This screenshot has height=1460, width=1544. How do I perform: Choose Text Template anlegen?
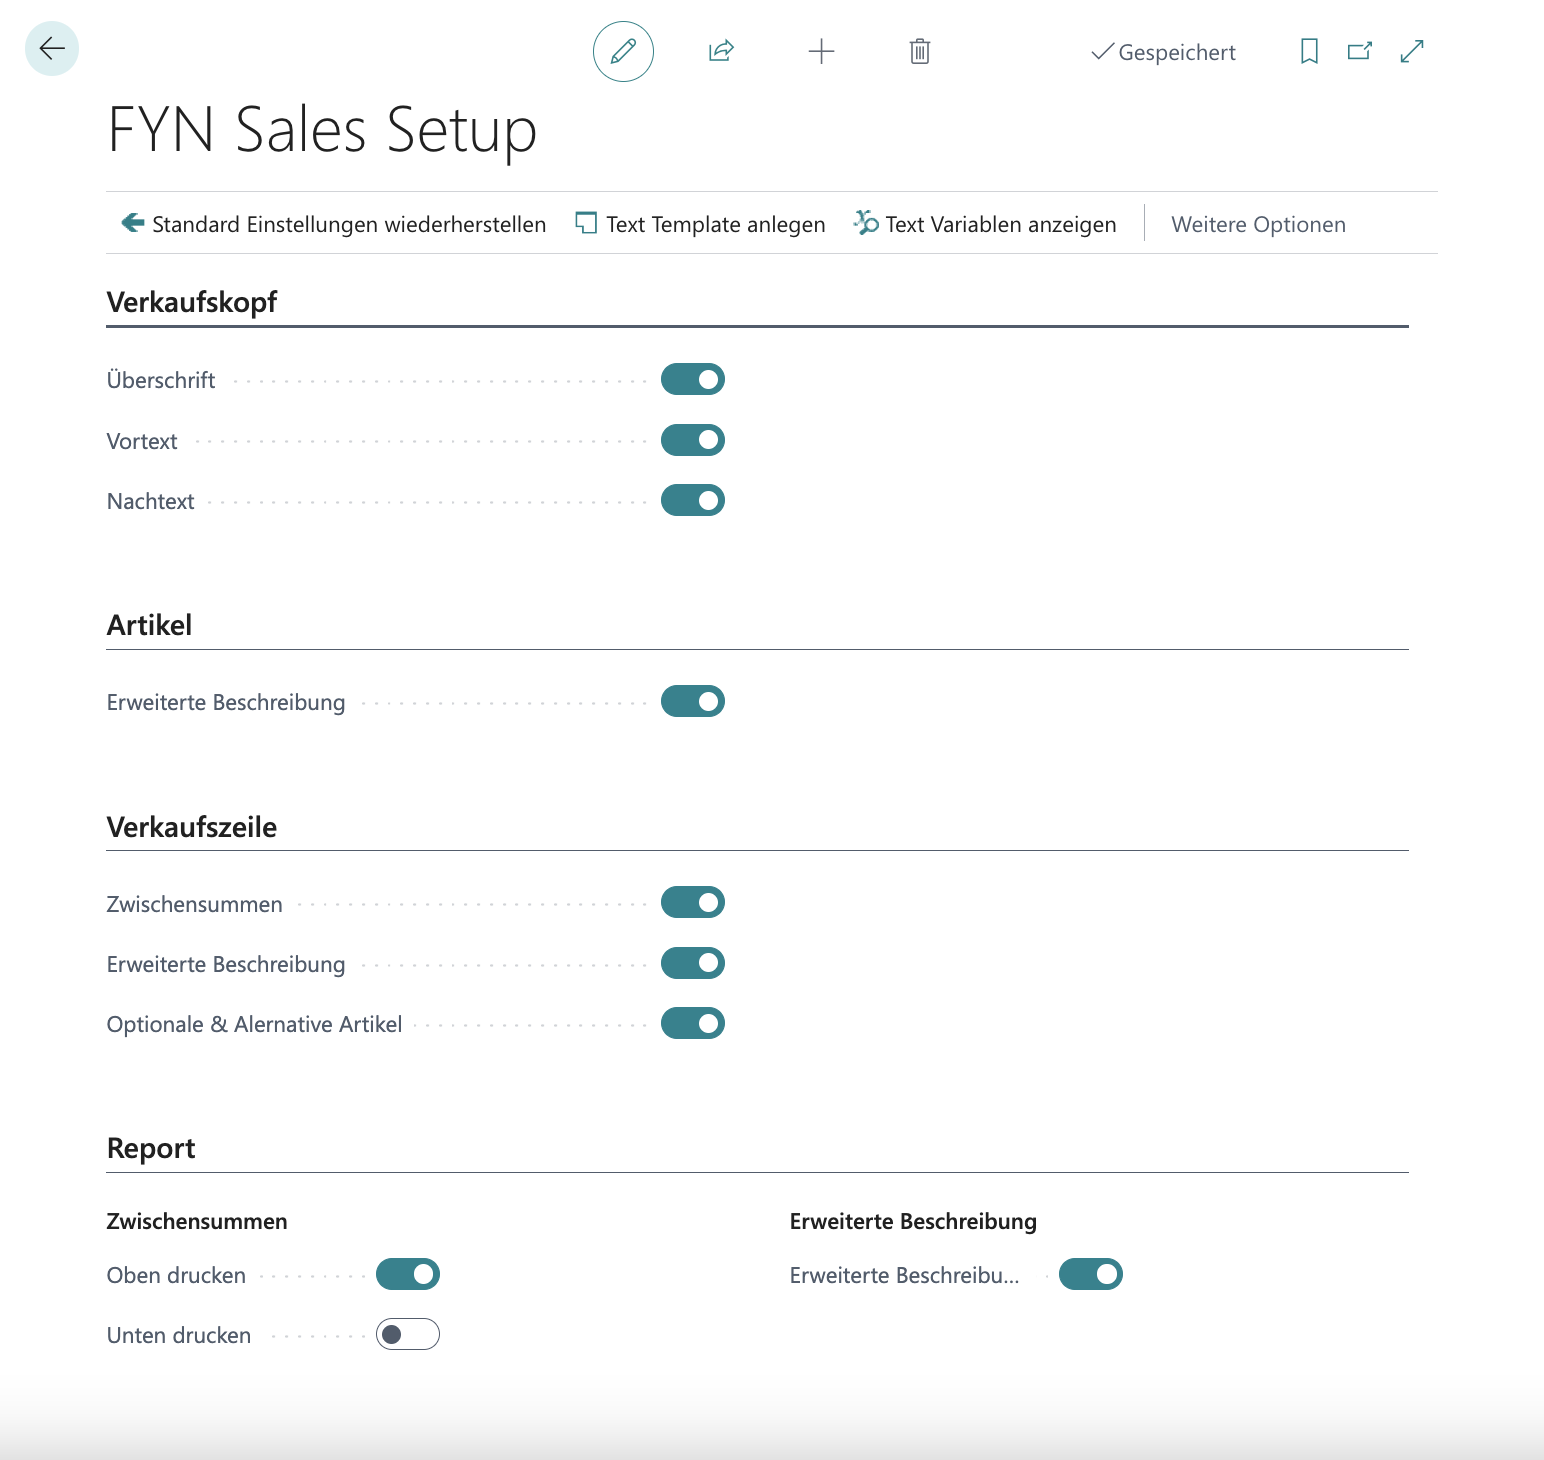[x=701, y=224]
